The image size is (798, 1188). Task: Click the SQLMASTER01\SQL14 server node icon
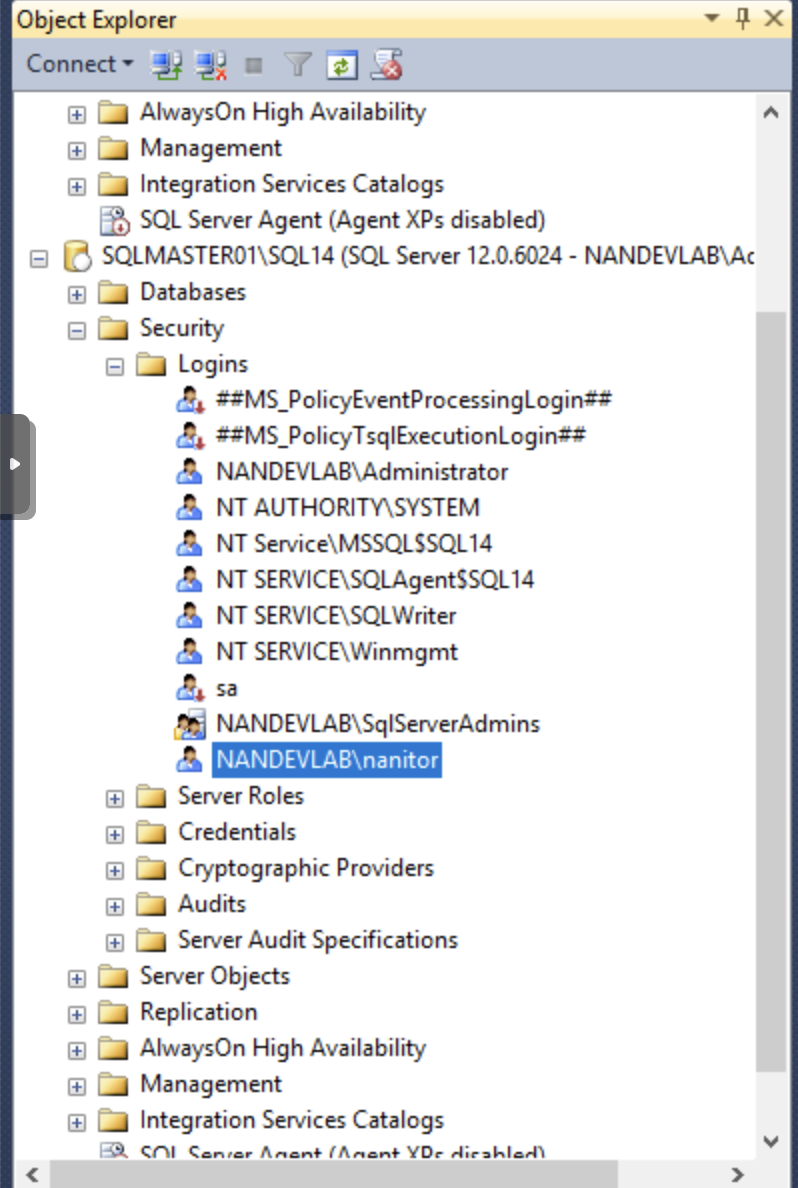tap(77, 256)
